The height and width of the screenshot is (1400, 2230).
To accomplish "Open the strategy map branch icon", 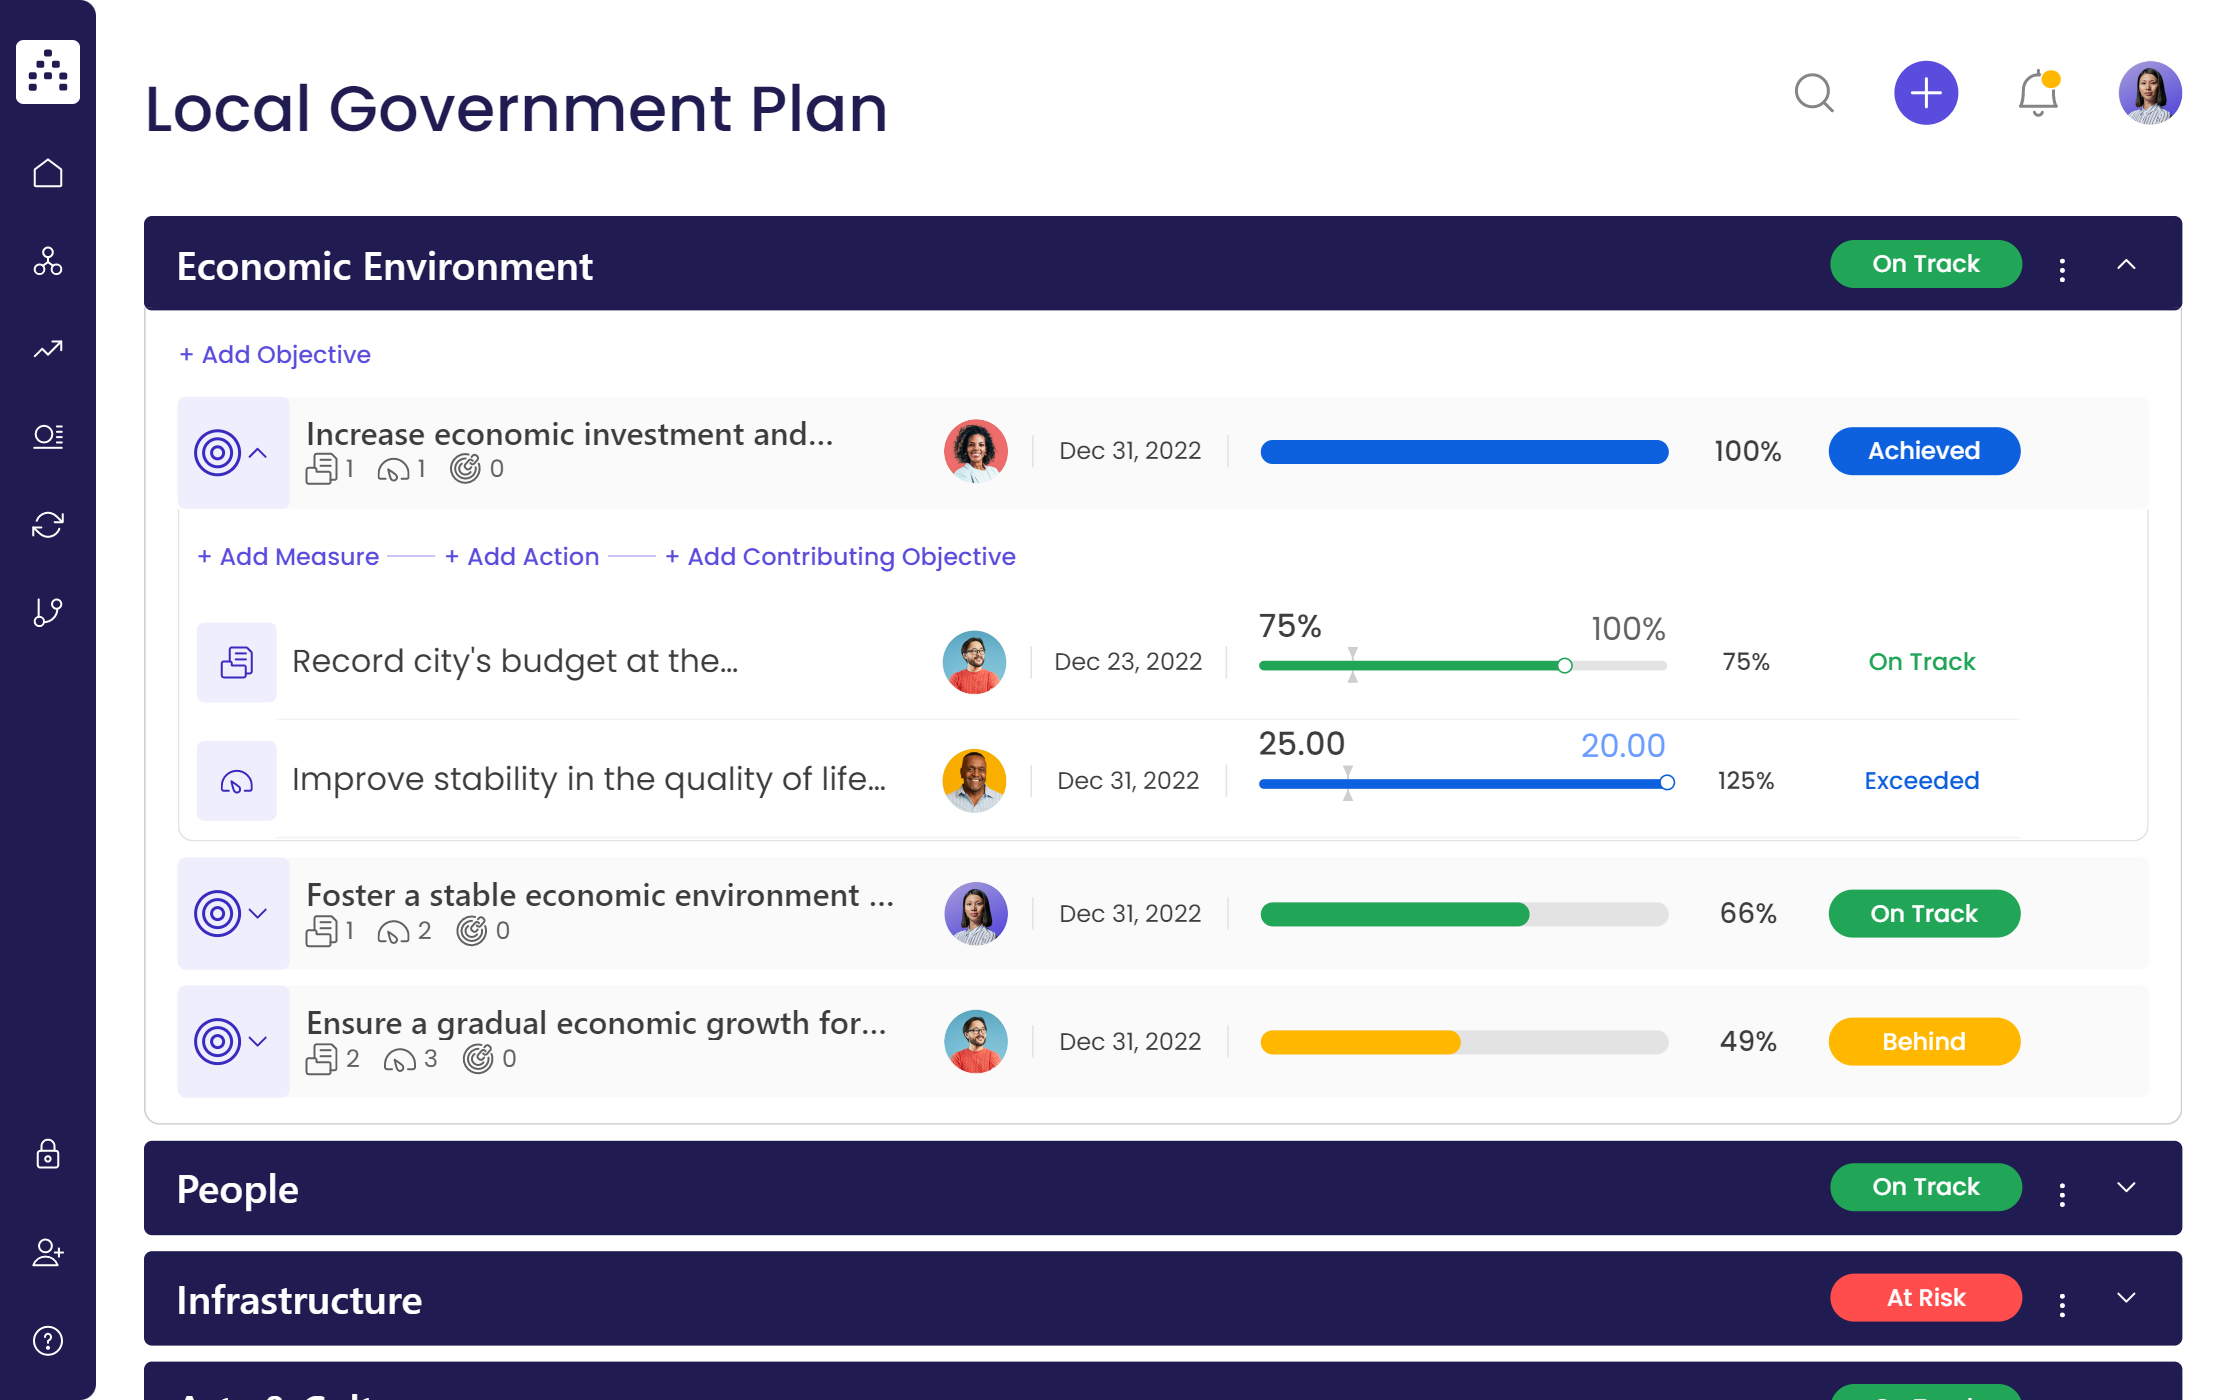I will 48,611.
